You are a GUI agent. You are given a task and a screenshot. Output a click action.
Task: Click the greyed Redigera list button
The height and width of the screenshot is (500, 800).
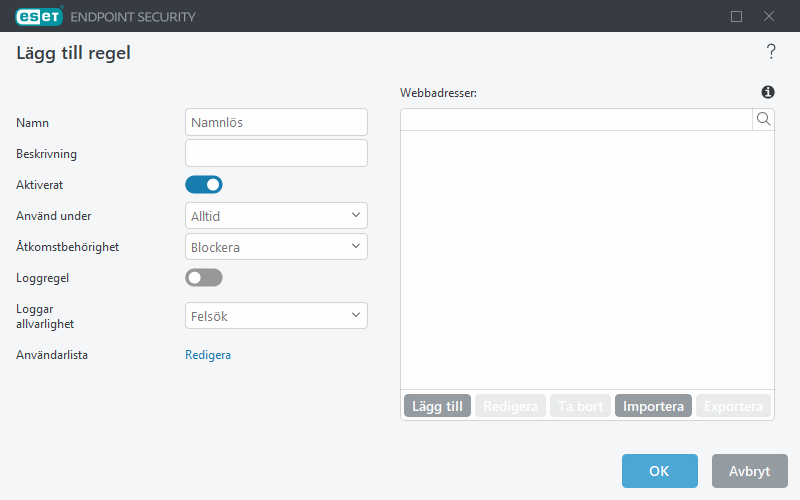click(x=510, y=406)
